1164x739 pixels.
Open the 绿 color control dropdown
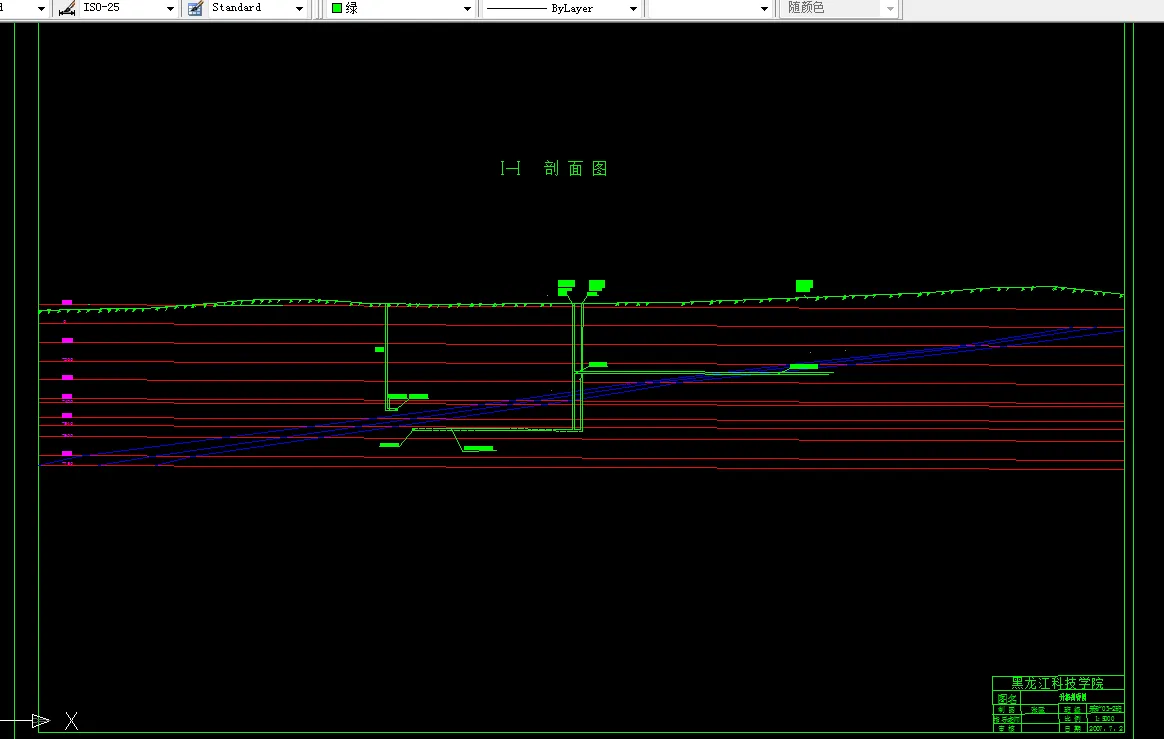click(467, 9)
